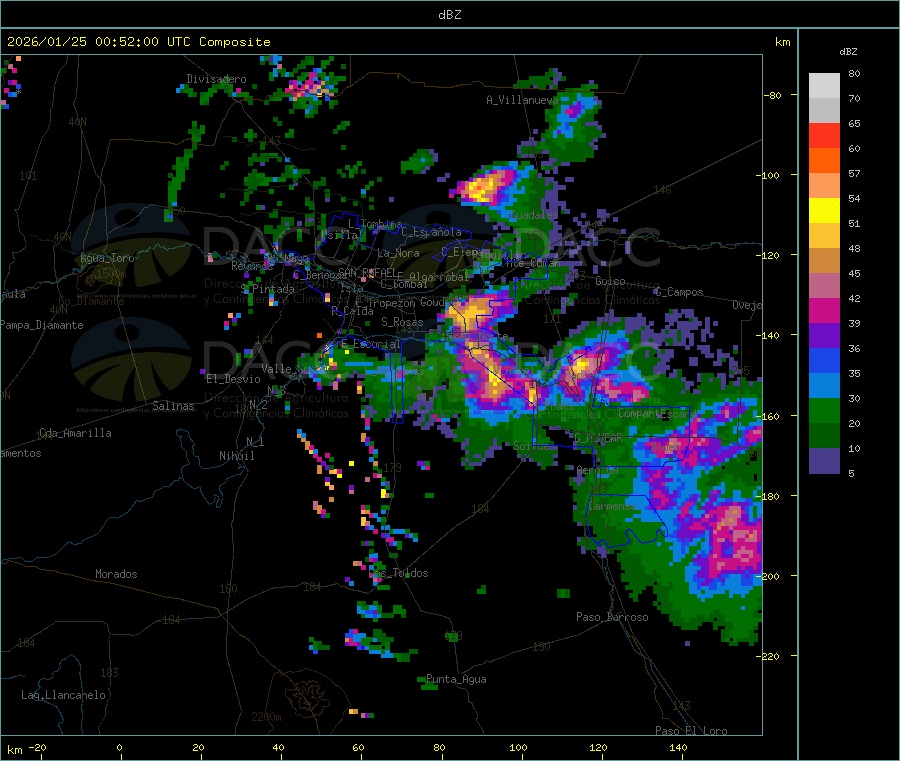Select the 'S_Rosas' place label
The width and height of the screenshot is (900, 761).
tap(402, 323)
